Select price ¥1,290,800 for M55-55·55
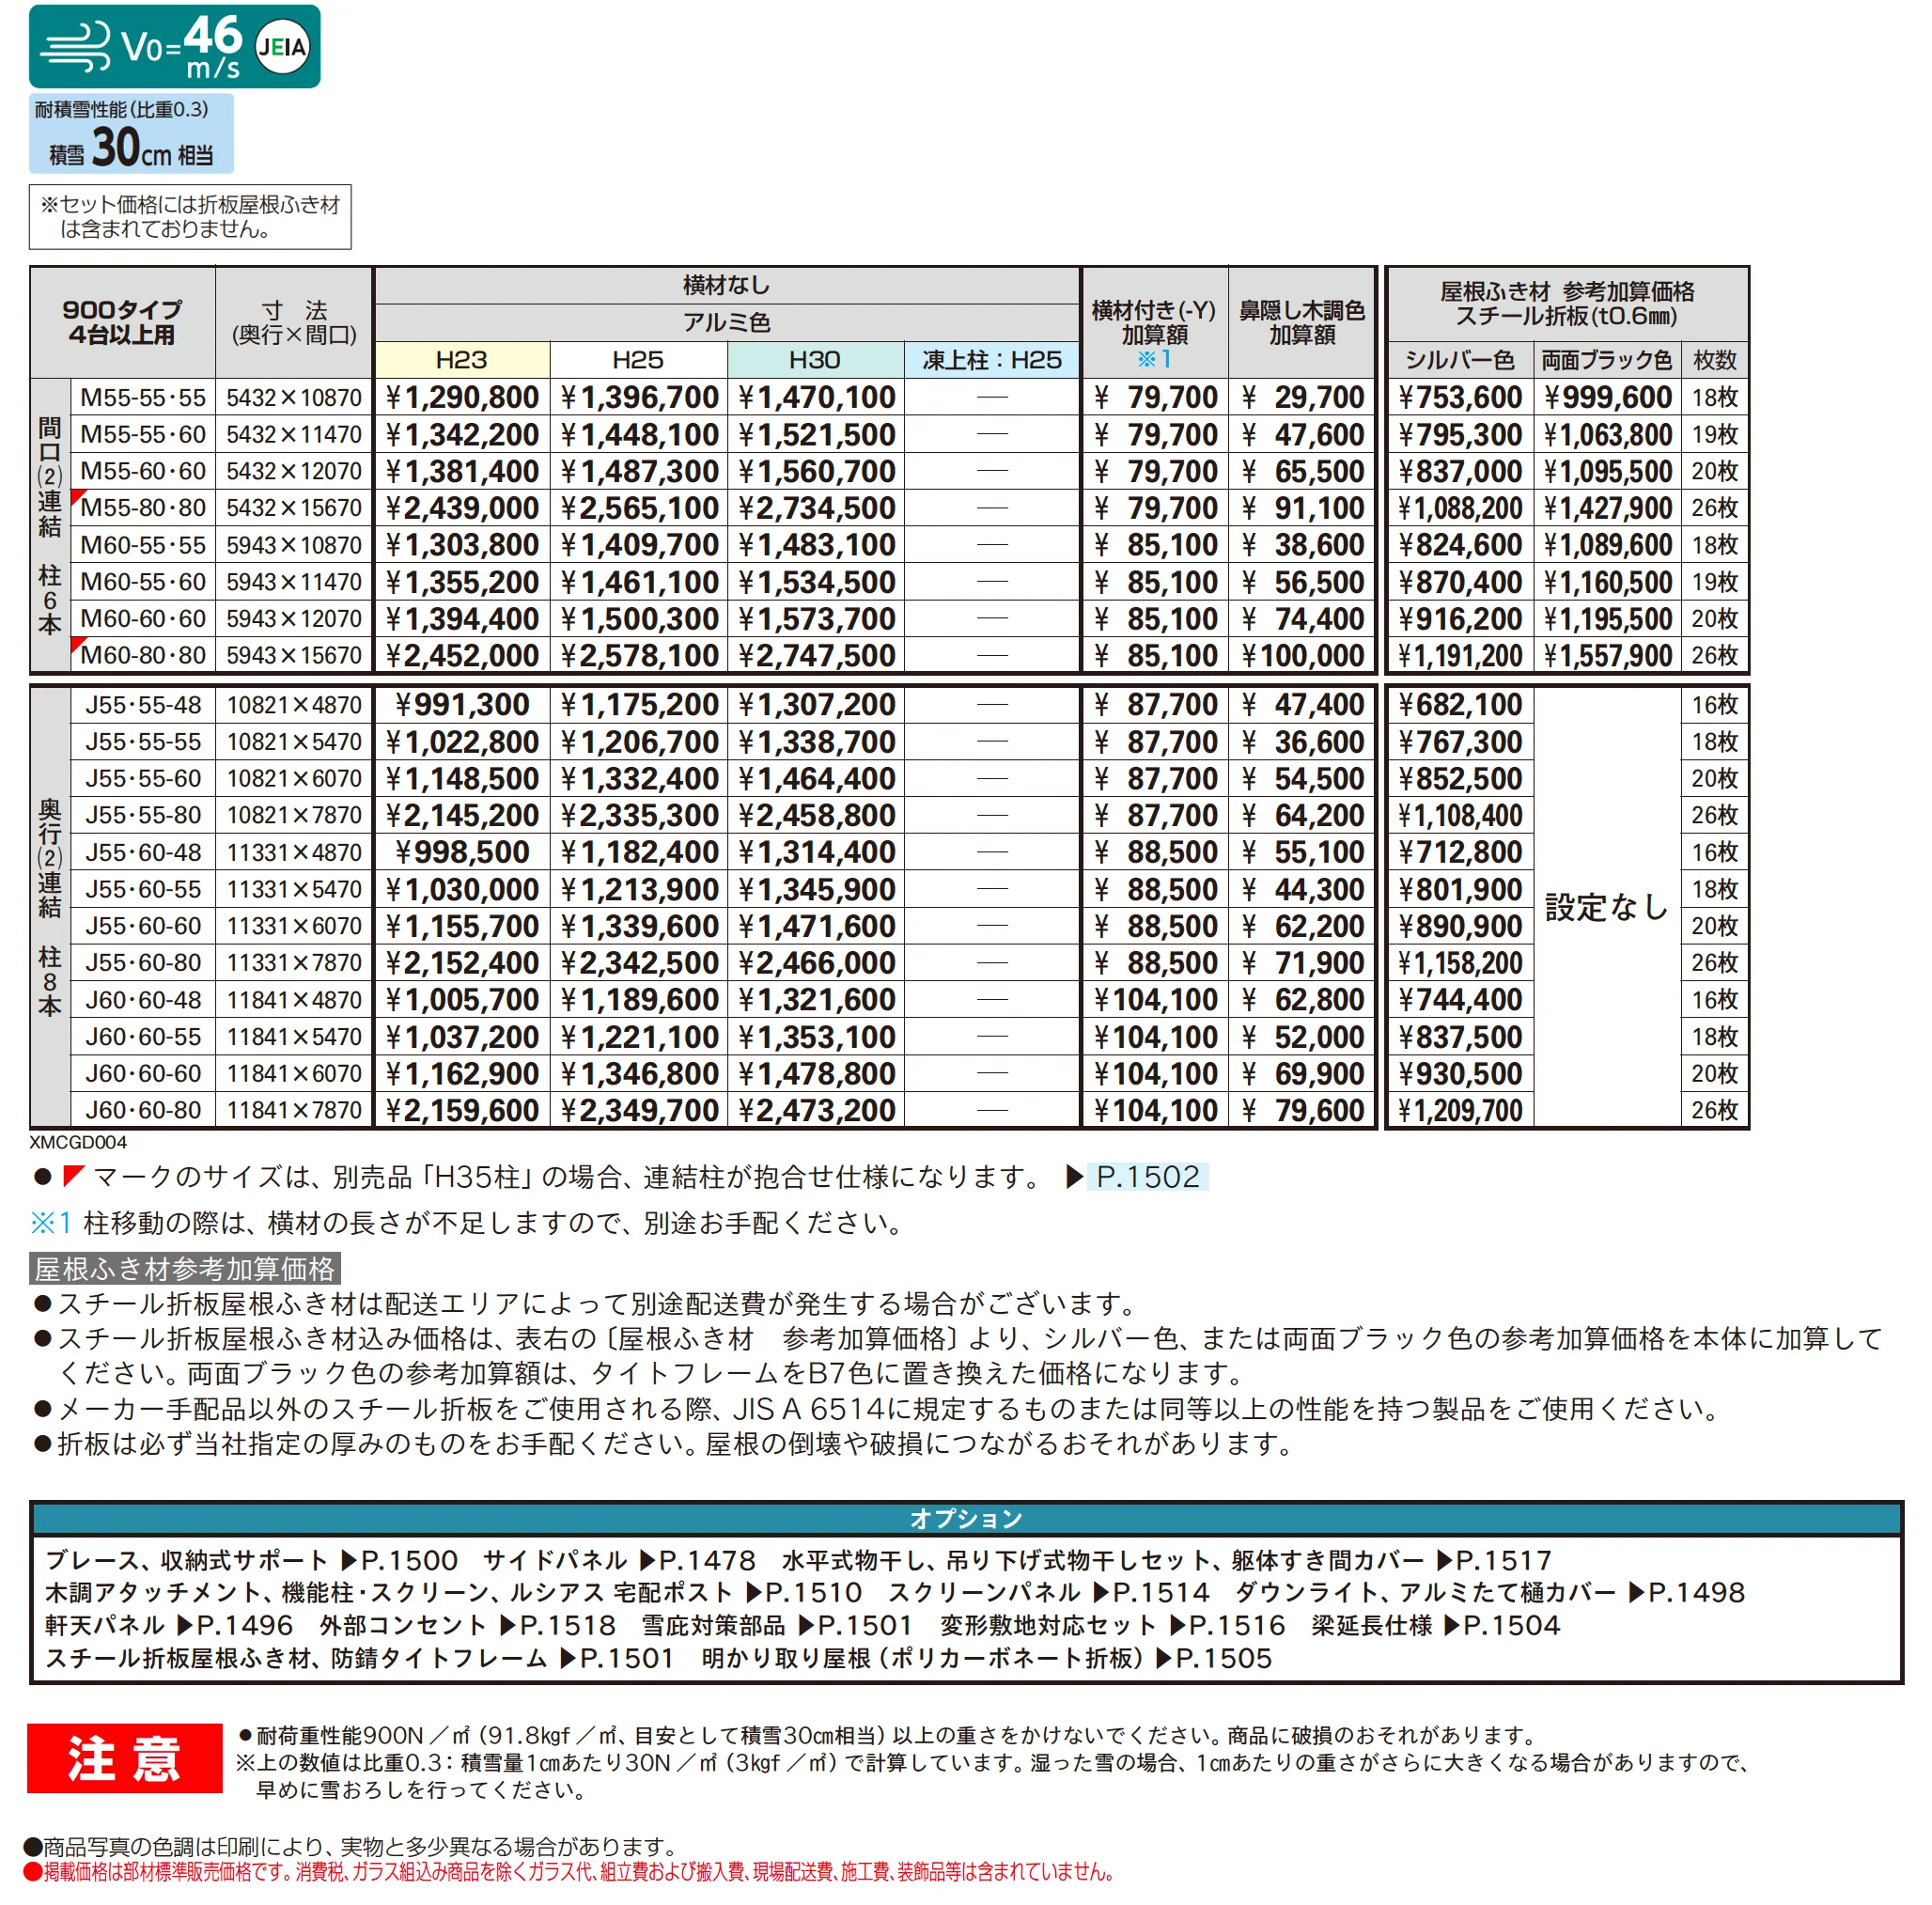1932x1905 pixels. 461,397
